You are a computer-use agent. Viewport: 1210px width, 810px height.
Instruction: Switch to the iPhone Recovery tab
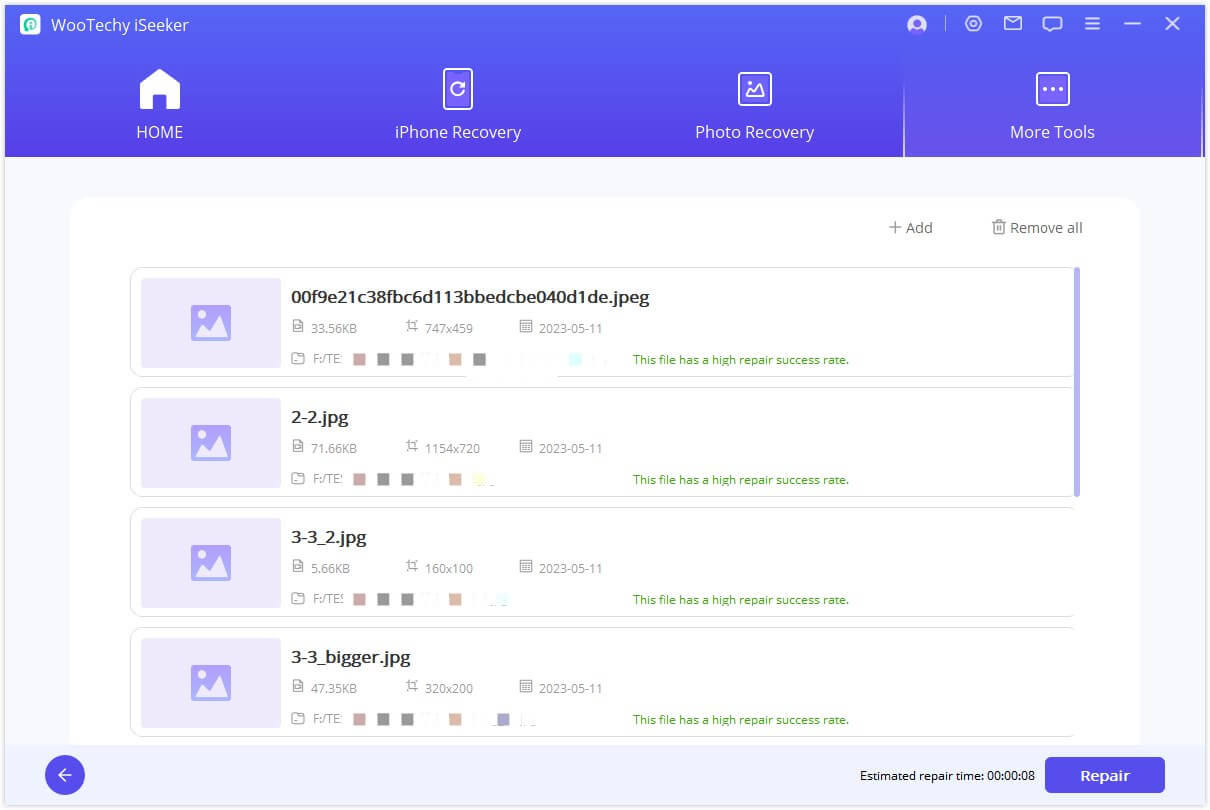(457, 105)
